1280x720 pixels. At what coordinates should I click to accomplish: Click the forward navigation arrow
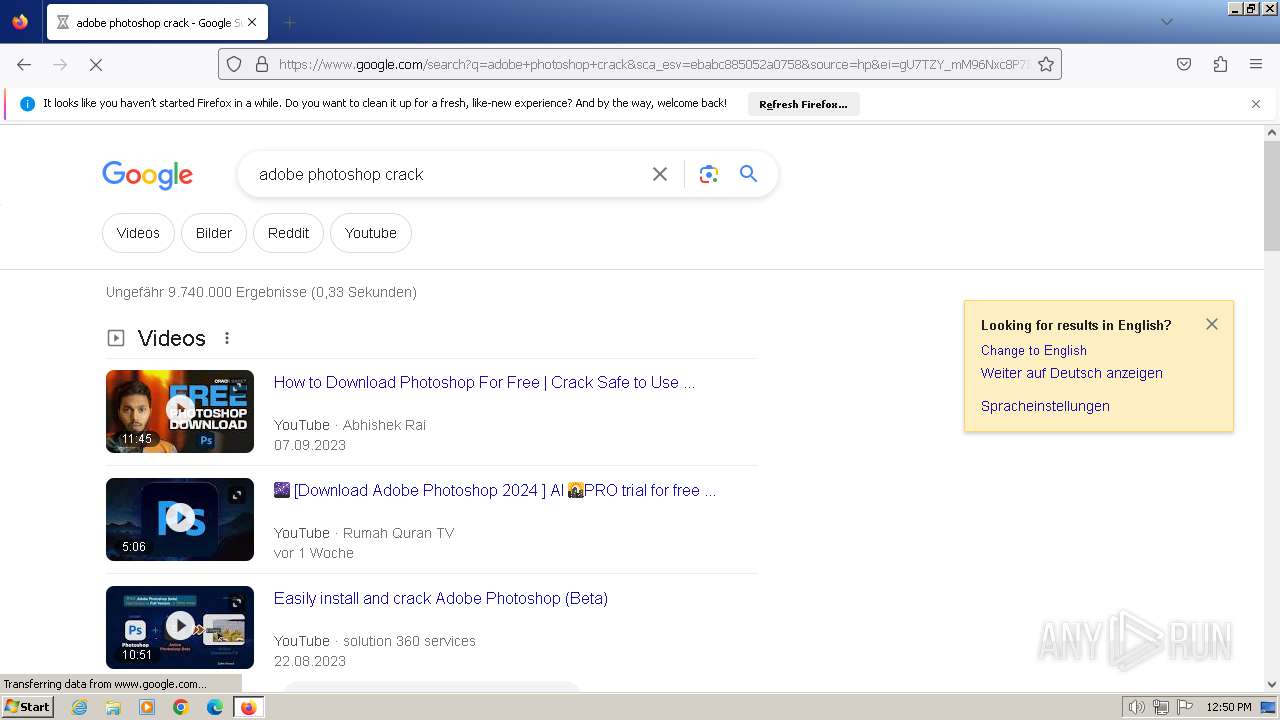[60, 64]
